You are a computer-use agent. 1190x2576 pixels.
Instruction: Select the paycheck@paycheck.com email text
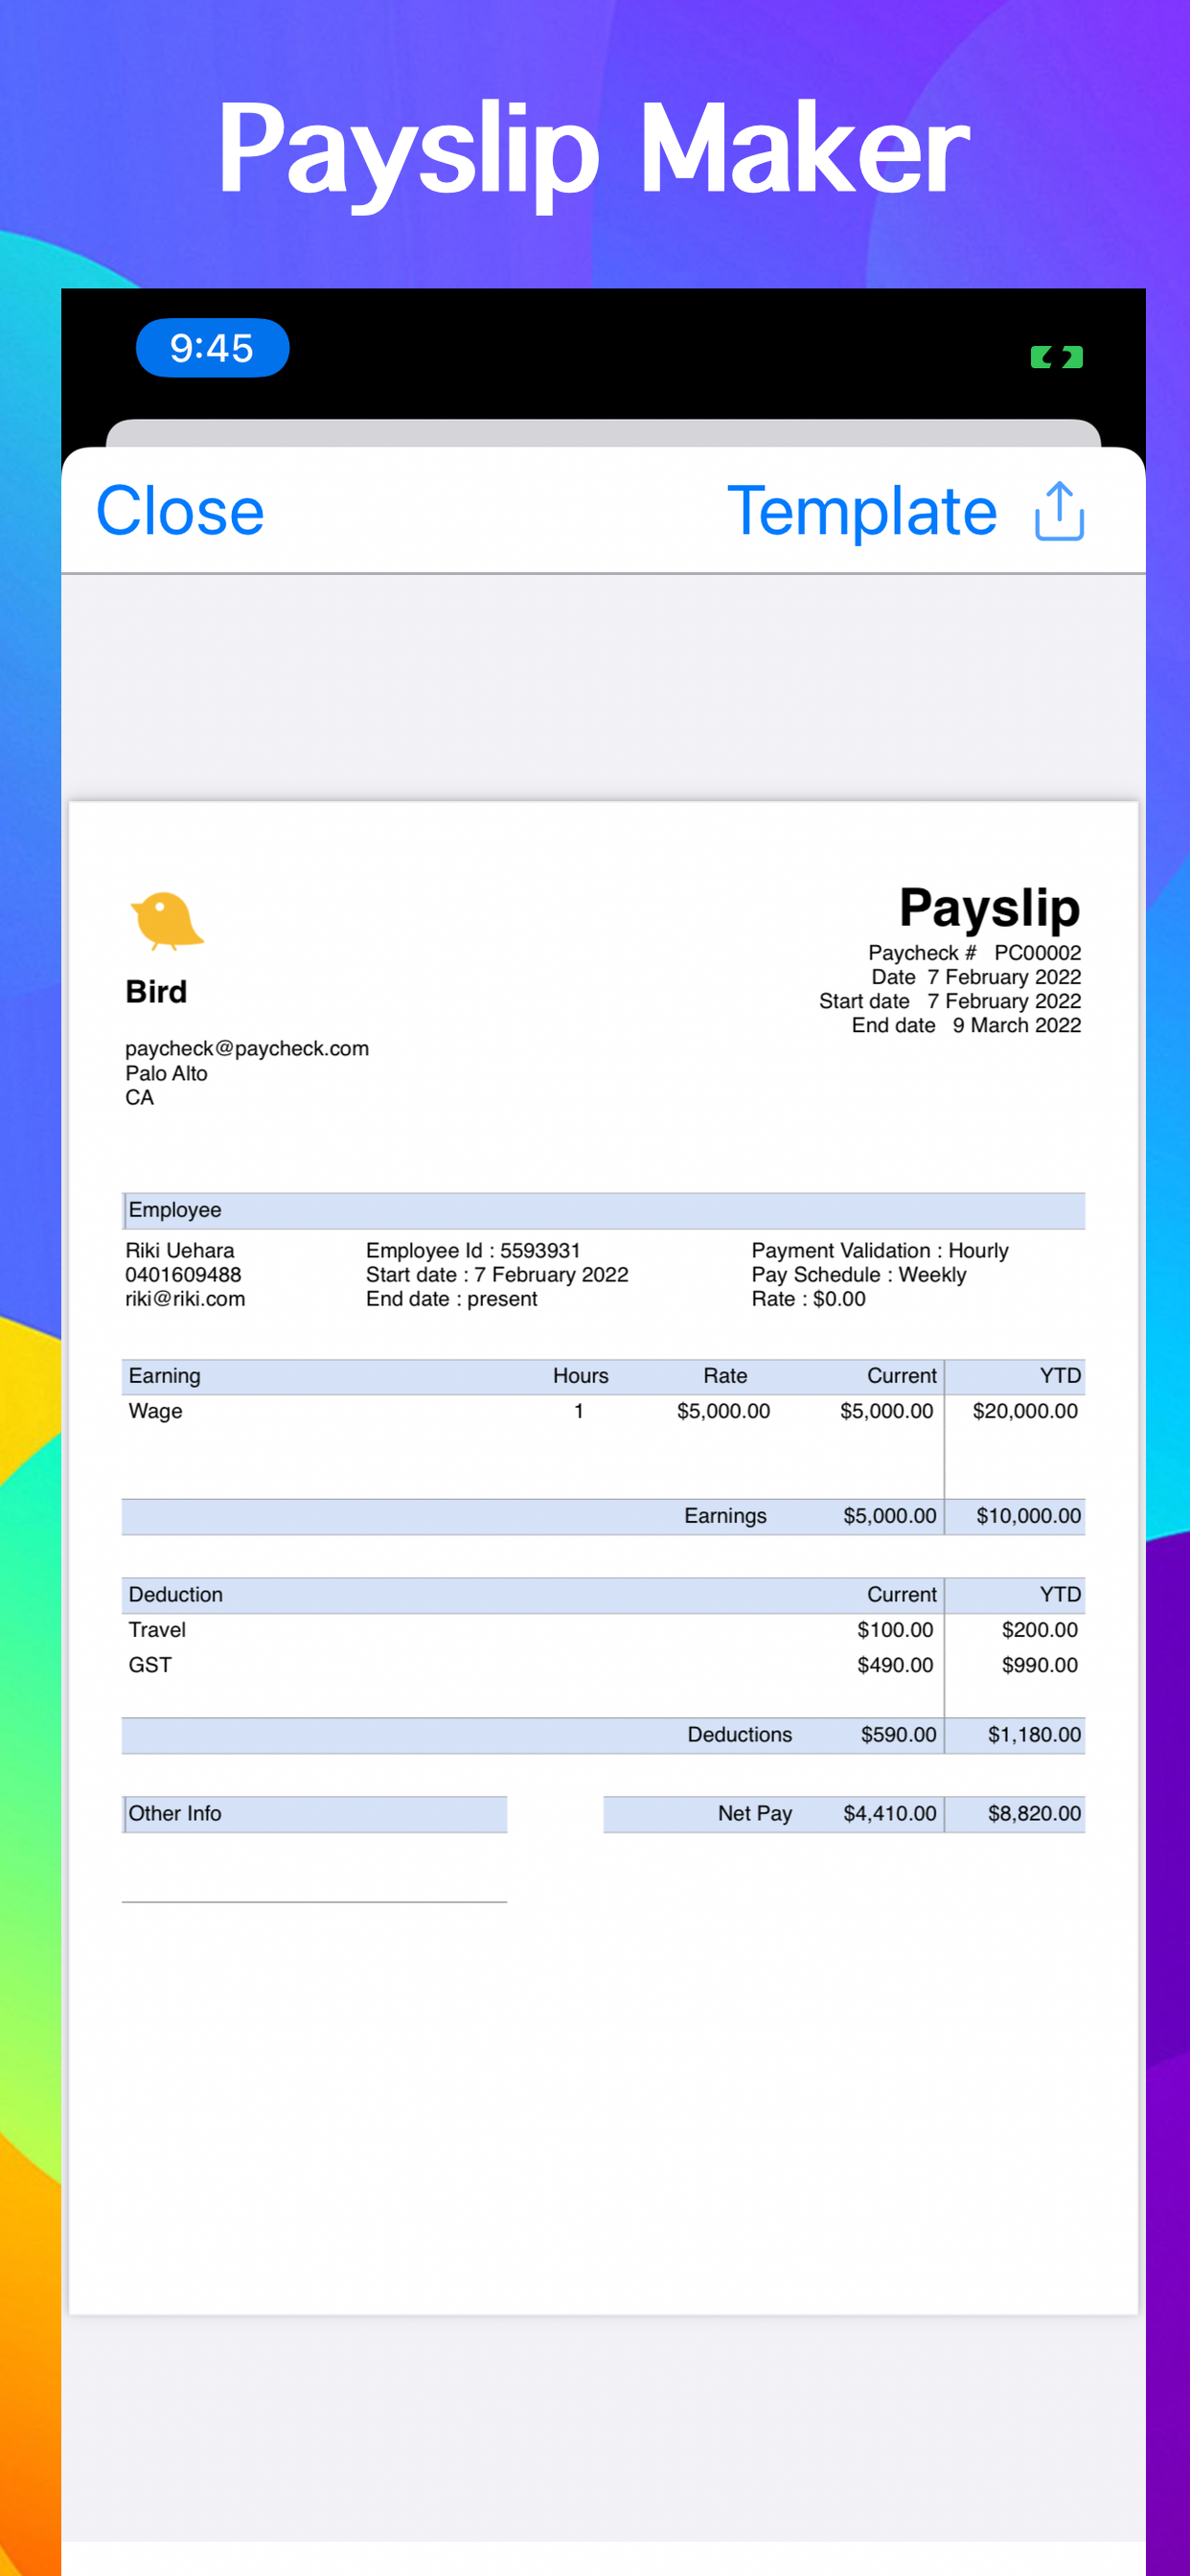click(247, 1048)
